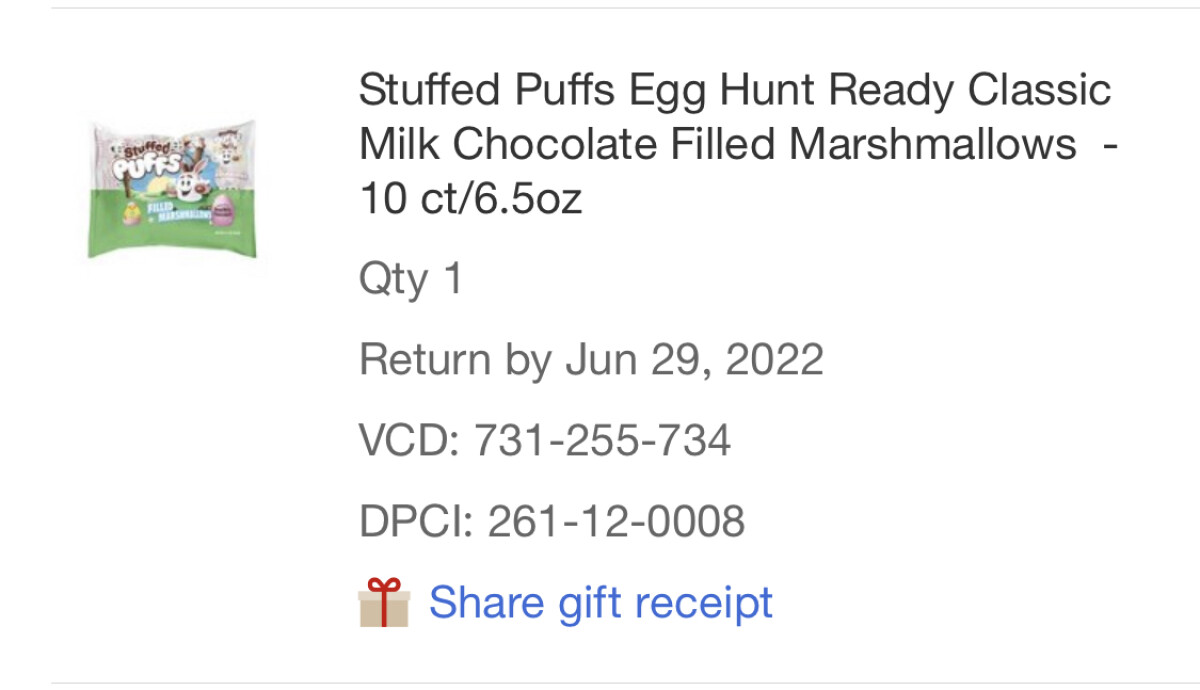
Task: Open the Stuffed Puffs Egg Hunt product title
Action: pos(738,145)
